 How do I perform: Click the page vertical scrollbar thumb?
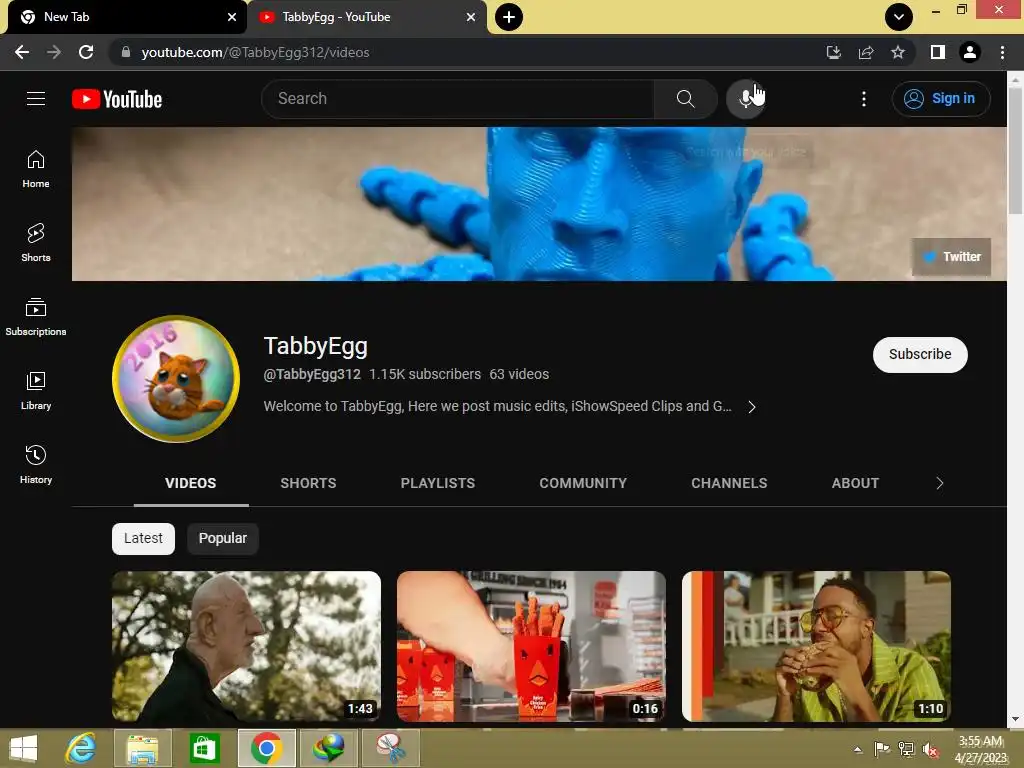pos(1015,149)
